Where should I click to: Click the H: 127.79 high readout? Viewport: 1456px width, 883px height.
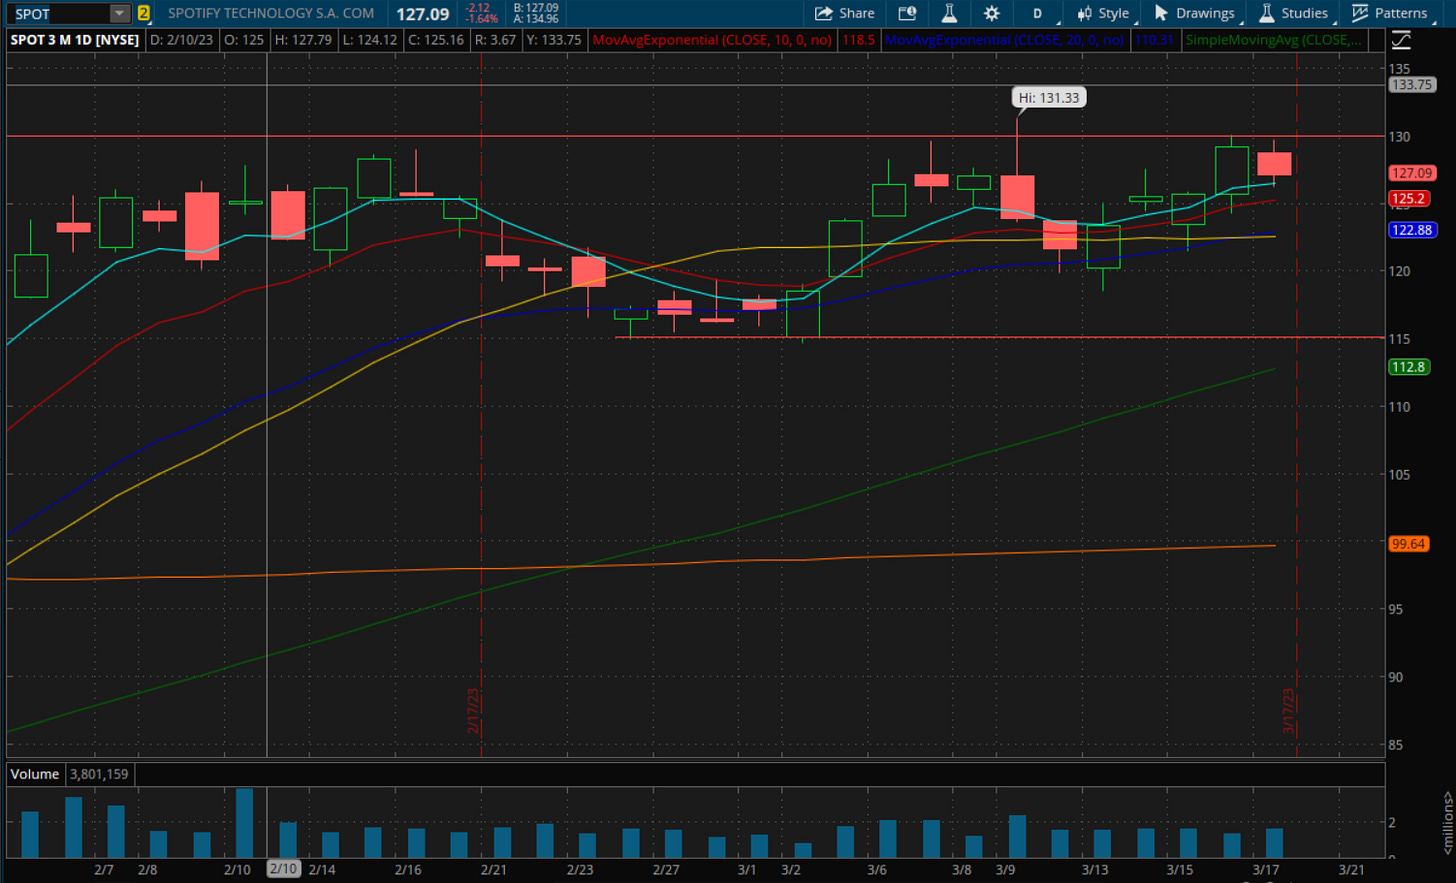tap(303, 40)
